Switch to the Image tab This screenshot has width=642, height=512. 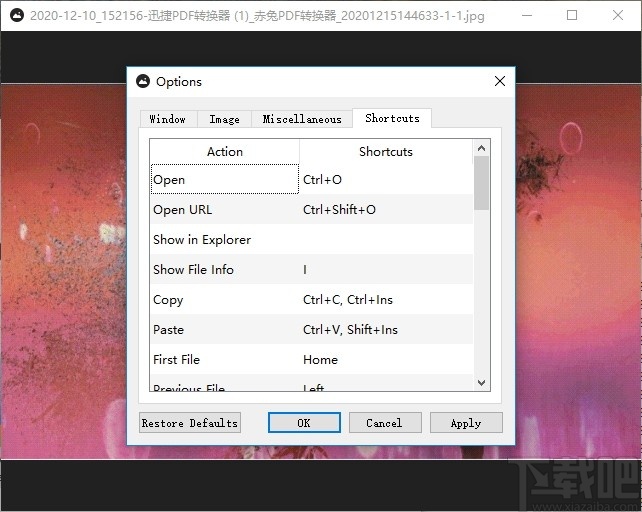pos(224,119)
